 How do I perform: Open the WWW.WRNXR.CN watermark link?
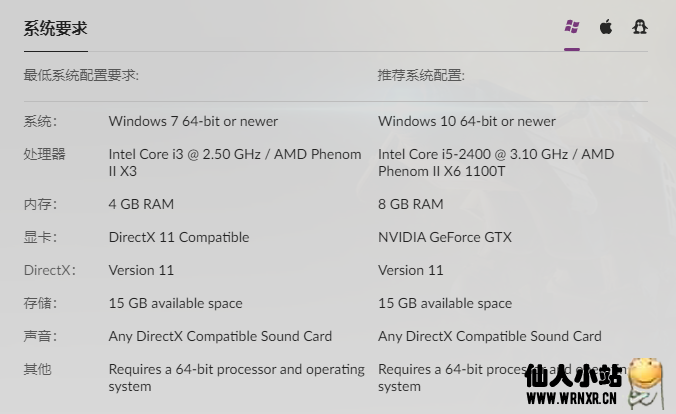(x=571, y=398)
